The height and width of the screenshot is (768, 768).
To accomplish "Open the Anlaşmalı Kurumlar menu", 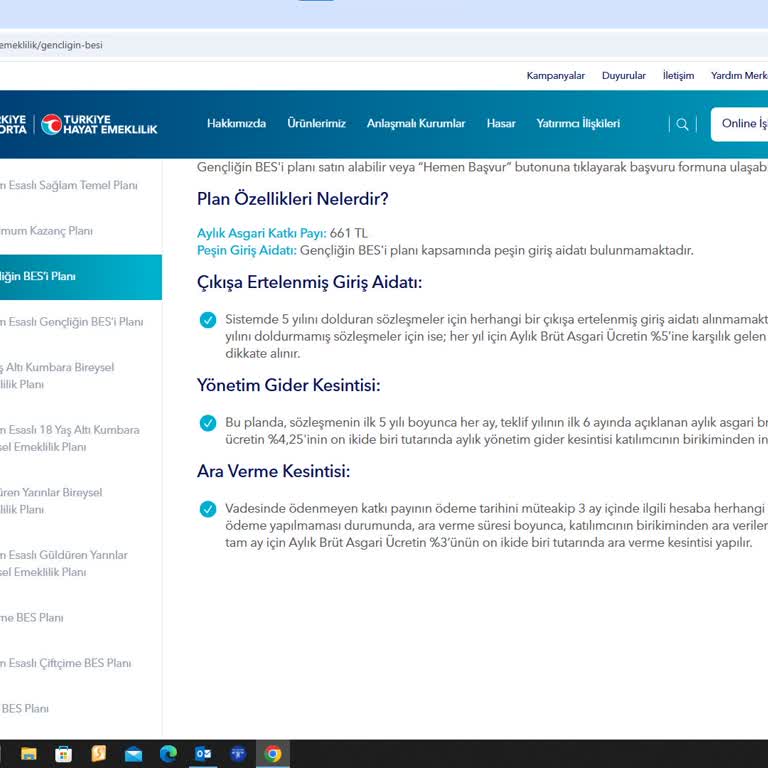I will pyautogui.click(x=416, y=123).
